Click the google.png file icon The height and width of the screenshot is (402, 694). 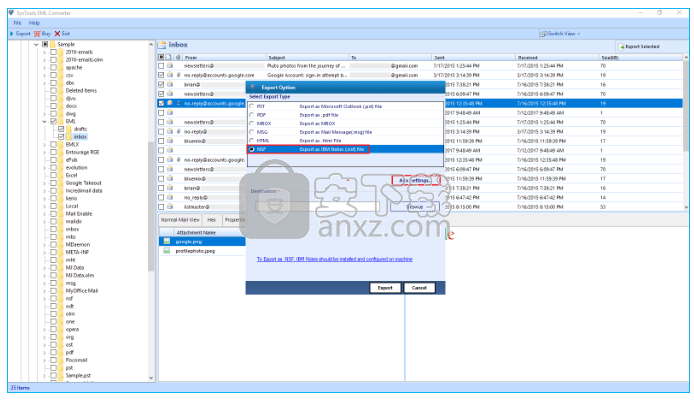(x=166, y=242)
